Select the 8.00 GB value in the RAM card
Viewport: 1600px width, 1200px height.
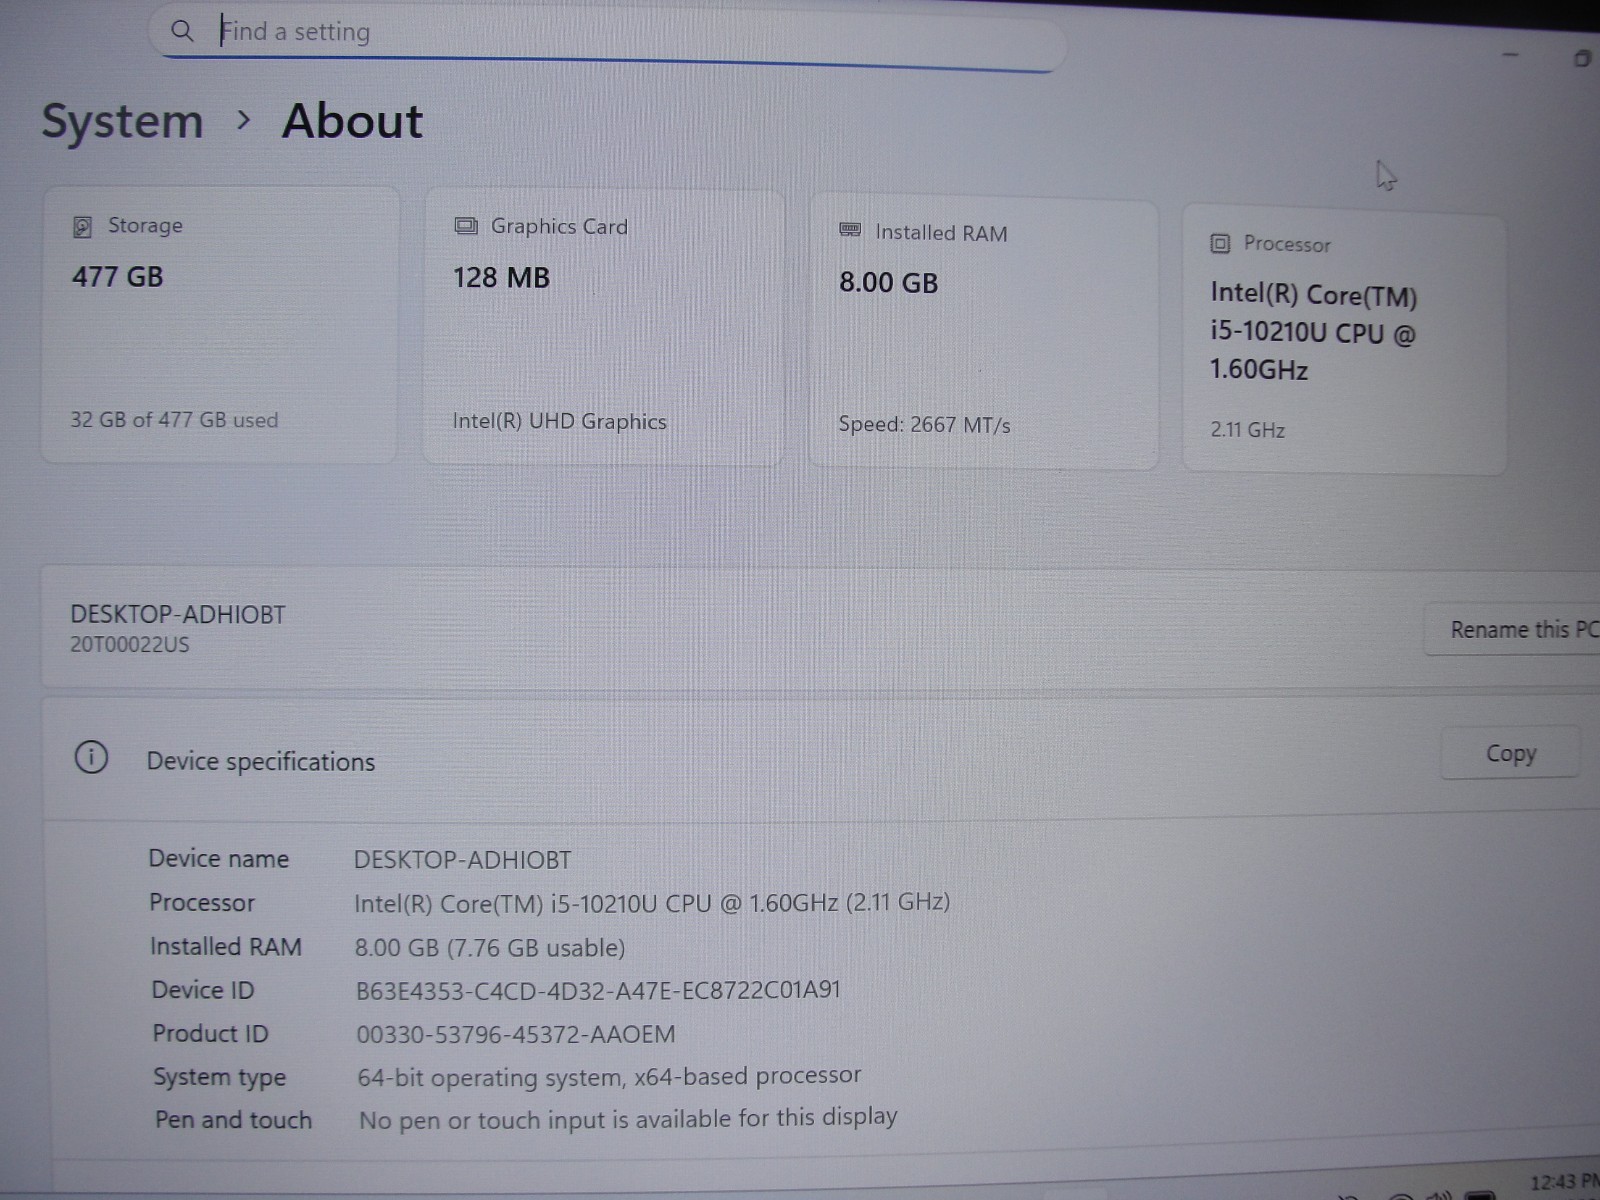pyautogui.click(x=888, y=283)
